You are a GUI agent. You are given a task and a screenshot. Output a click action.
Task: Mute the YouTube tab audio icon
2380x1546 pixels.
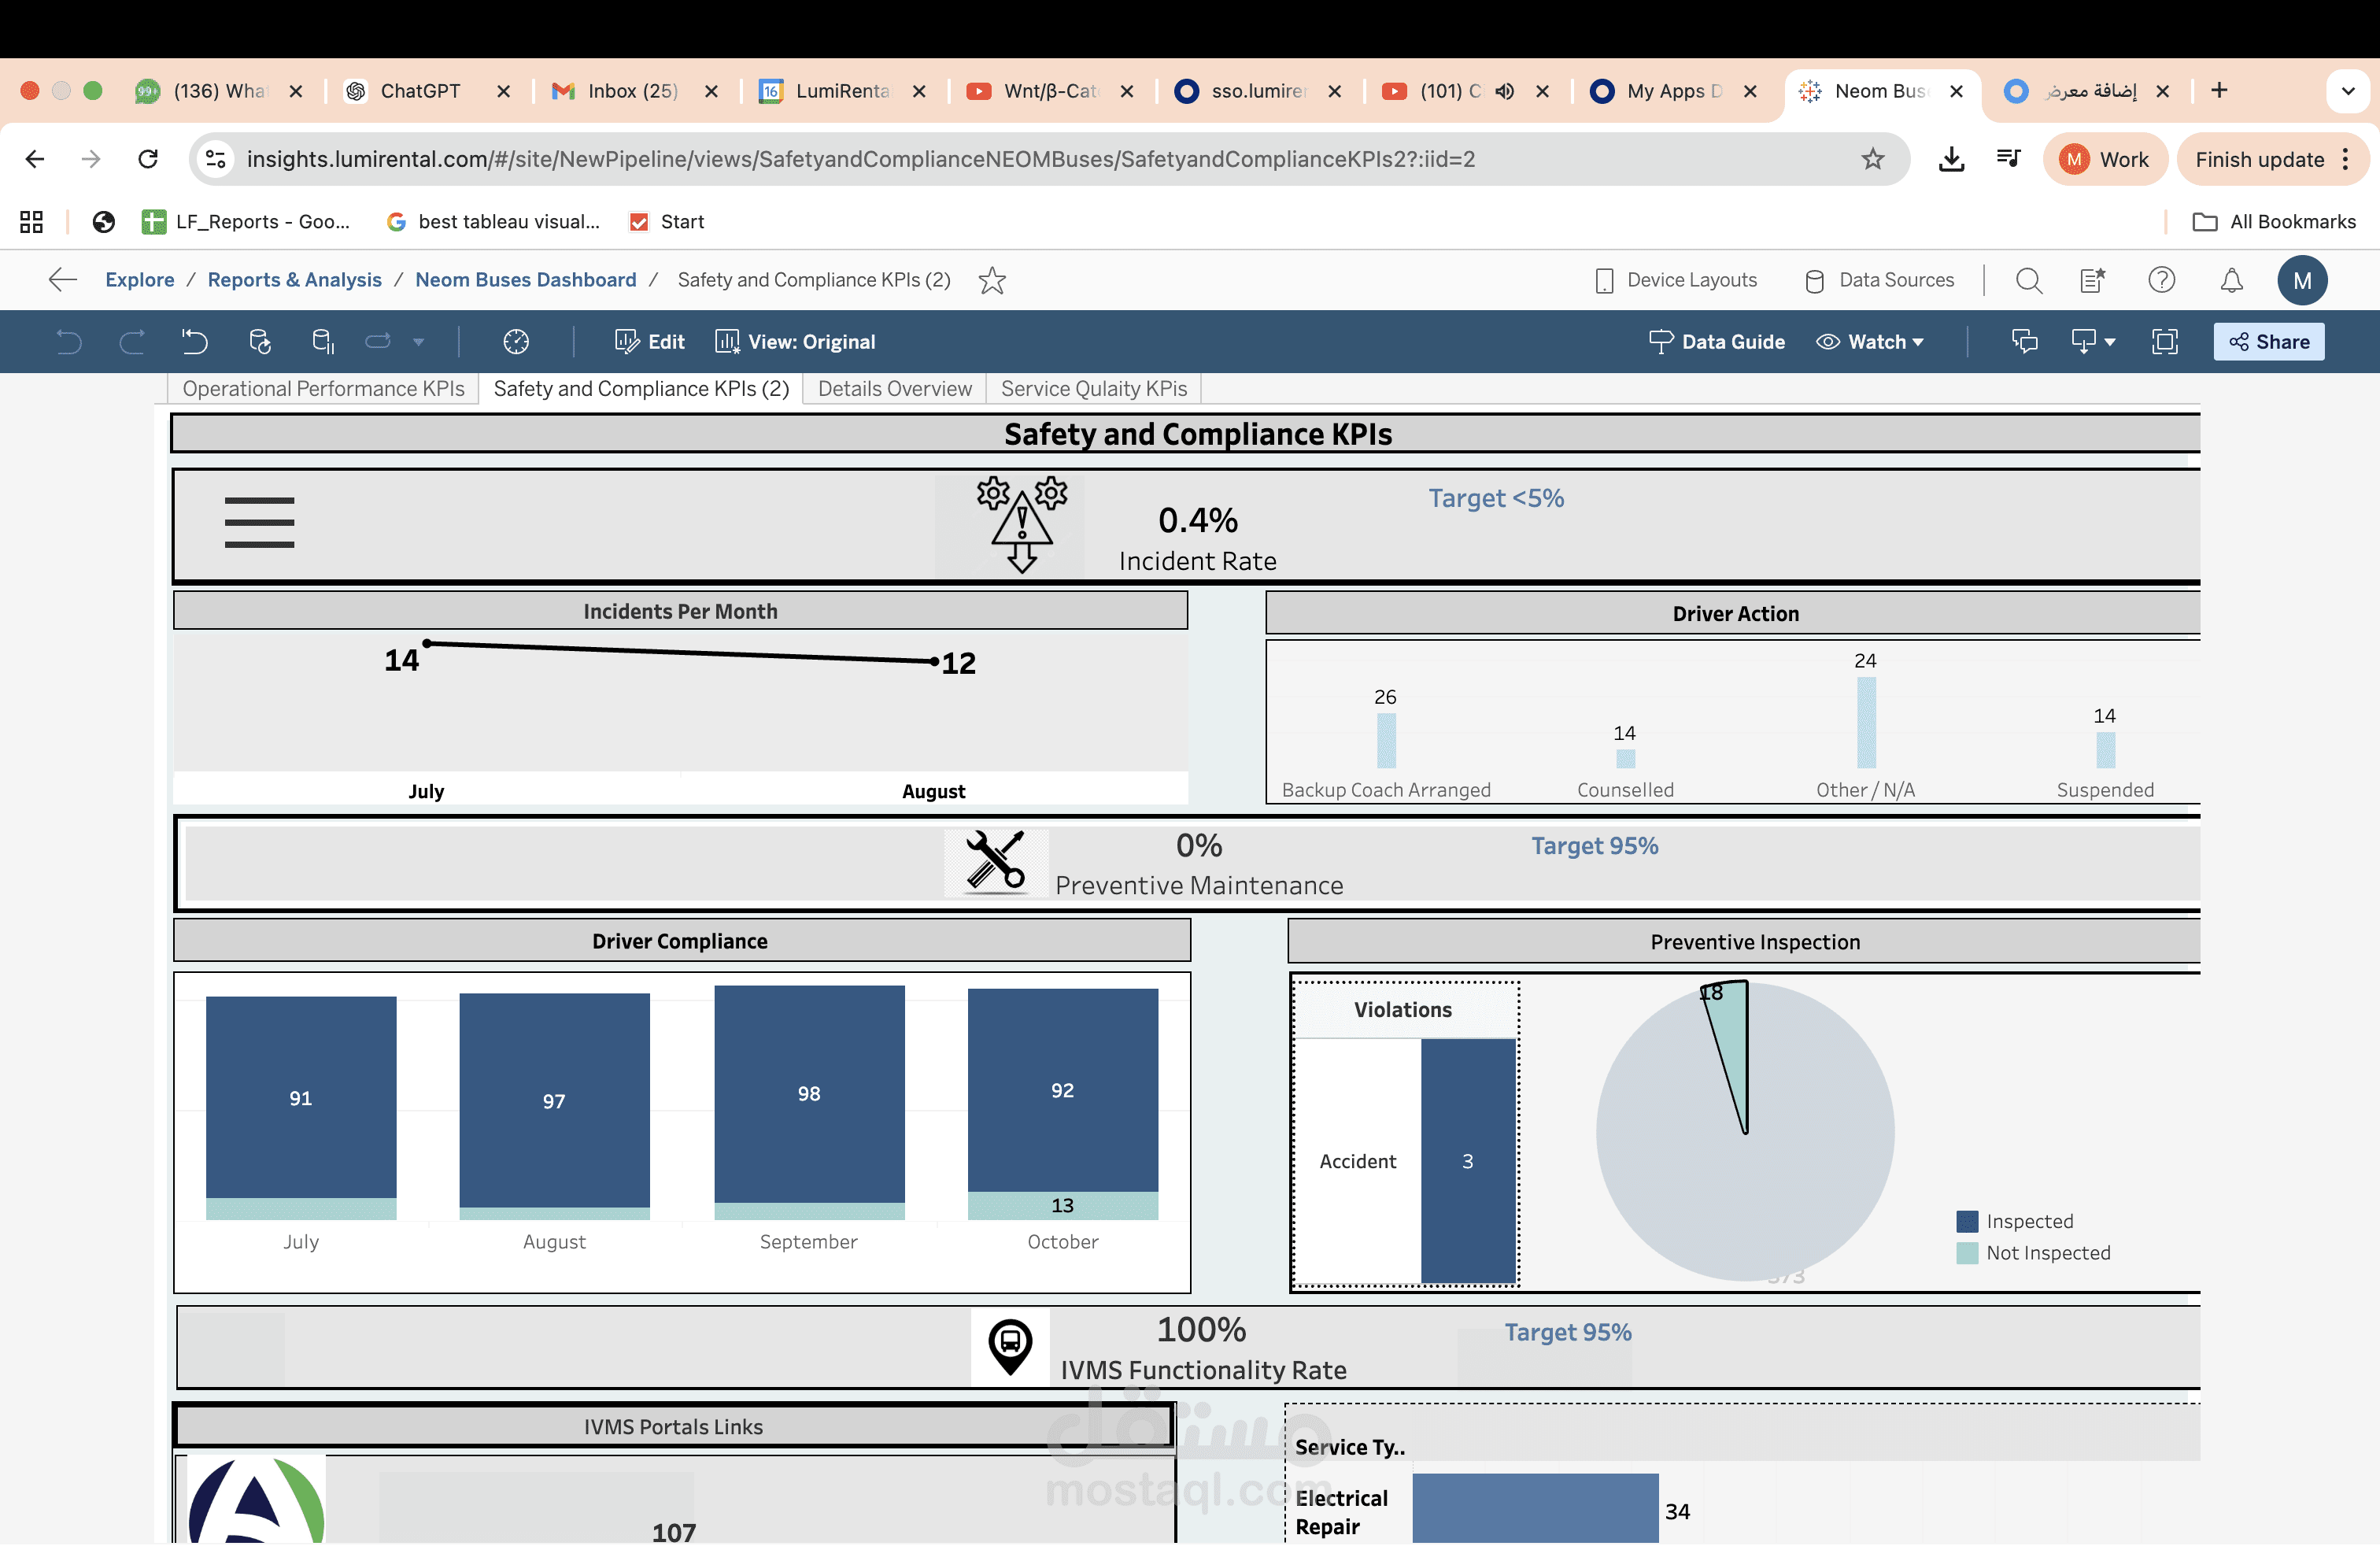pyautogui.click(x=1504, y=91)
